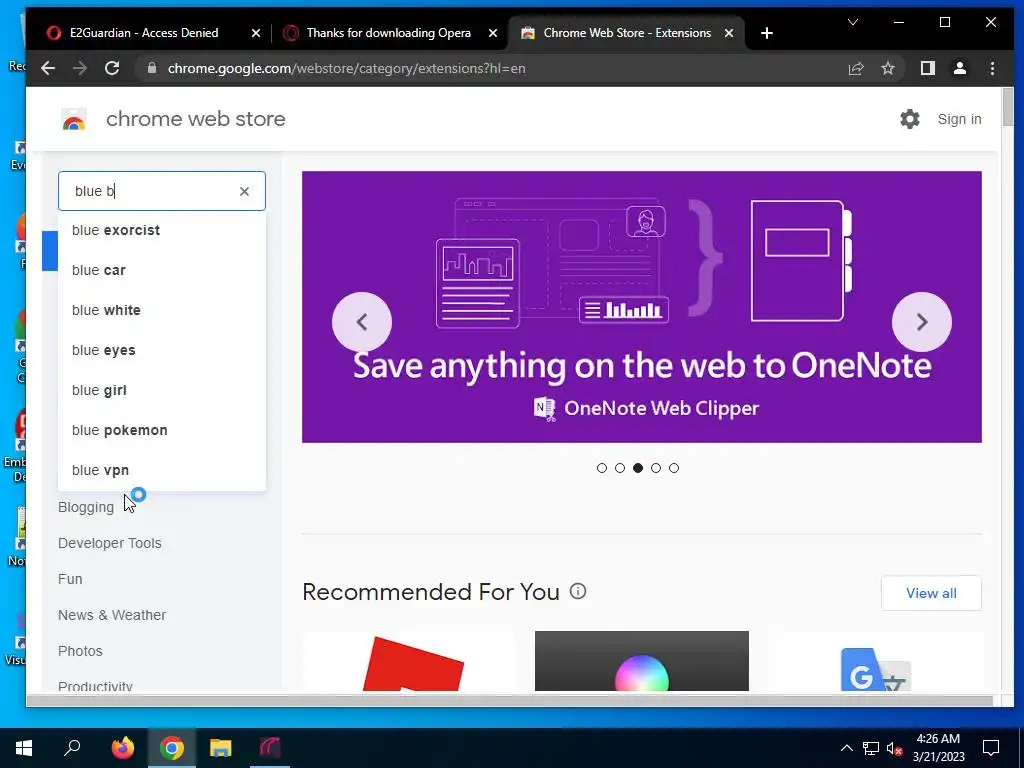Open the color sphere extension card
This screenshot has width=1024, height=768.
(641, 661)
